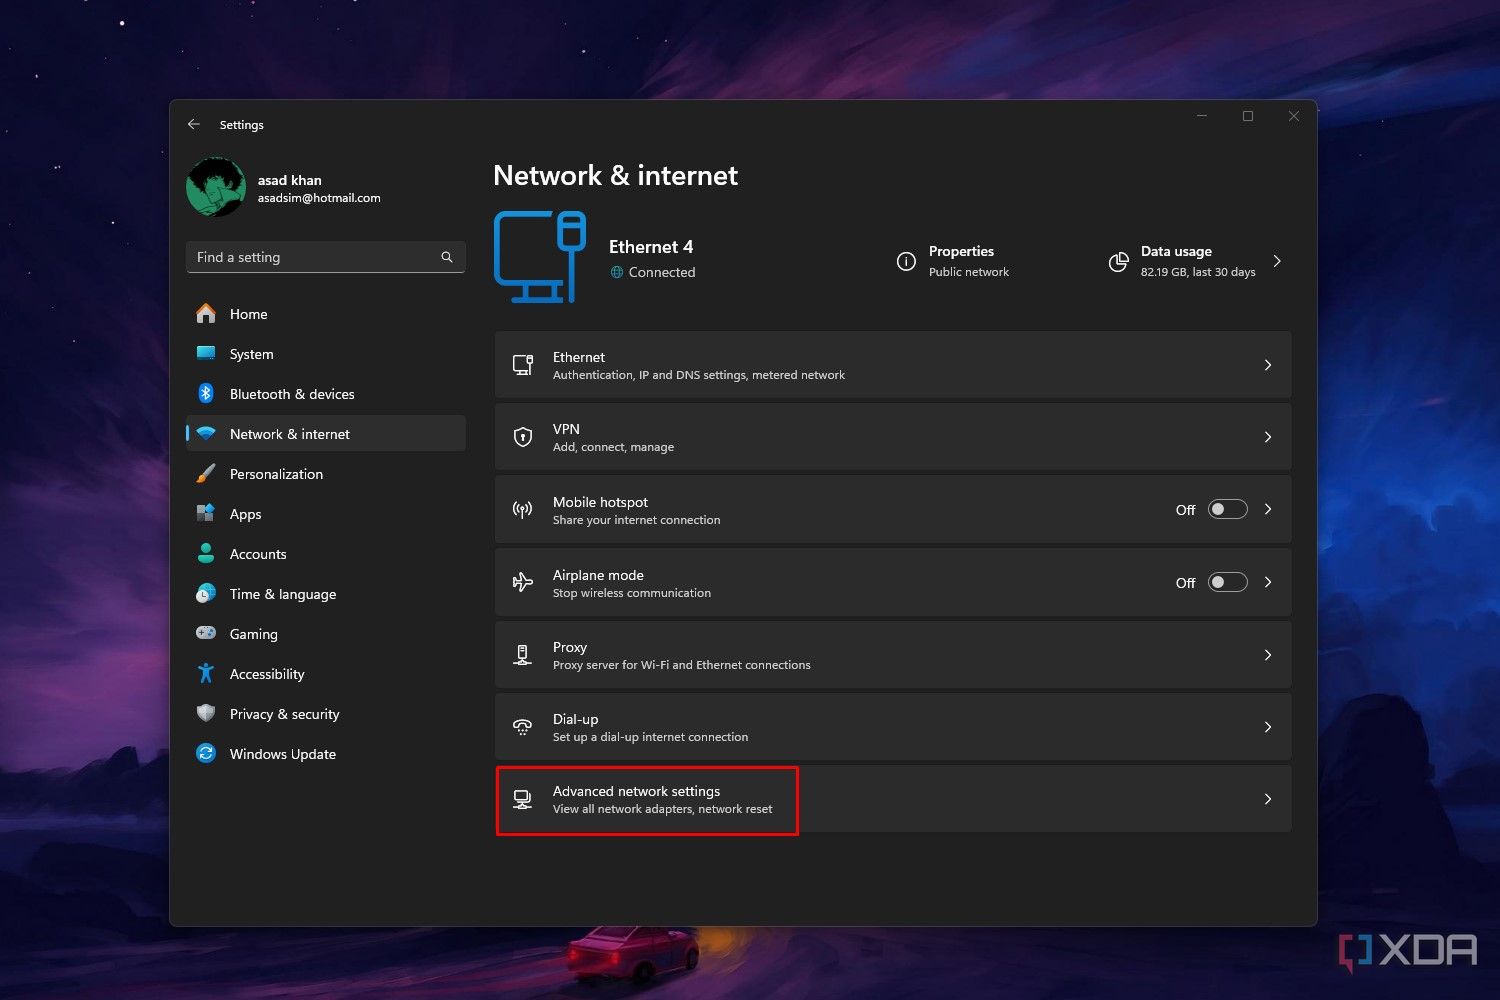Click the Windows Update refresh icon
The height and width of the screenshot is (1000, 1500).
(x=206, y=753)
